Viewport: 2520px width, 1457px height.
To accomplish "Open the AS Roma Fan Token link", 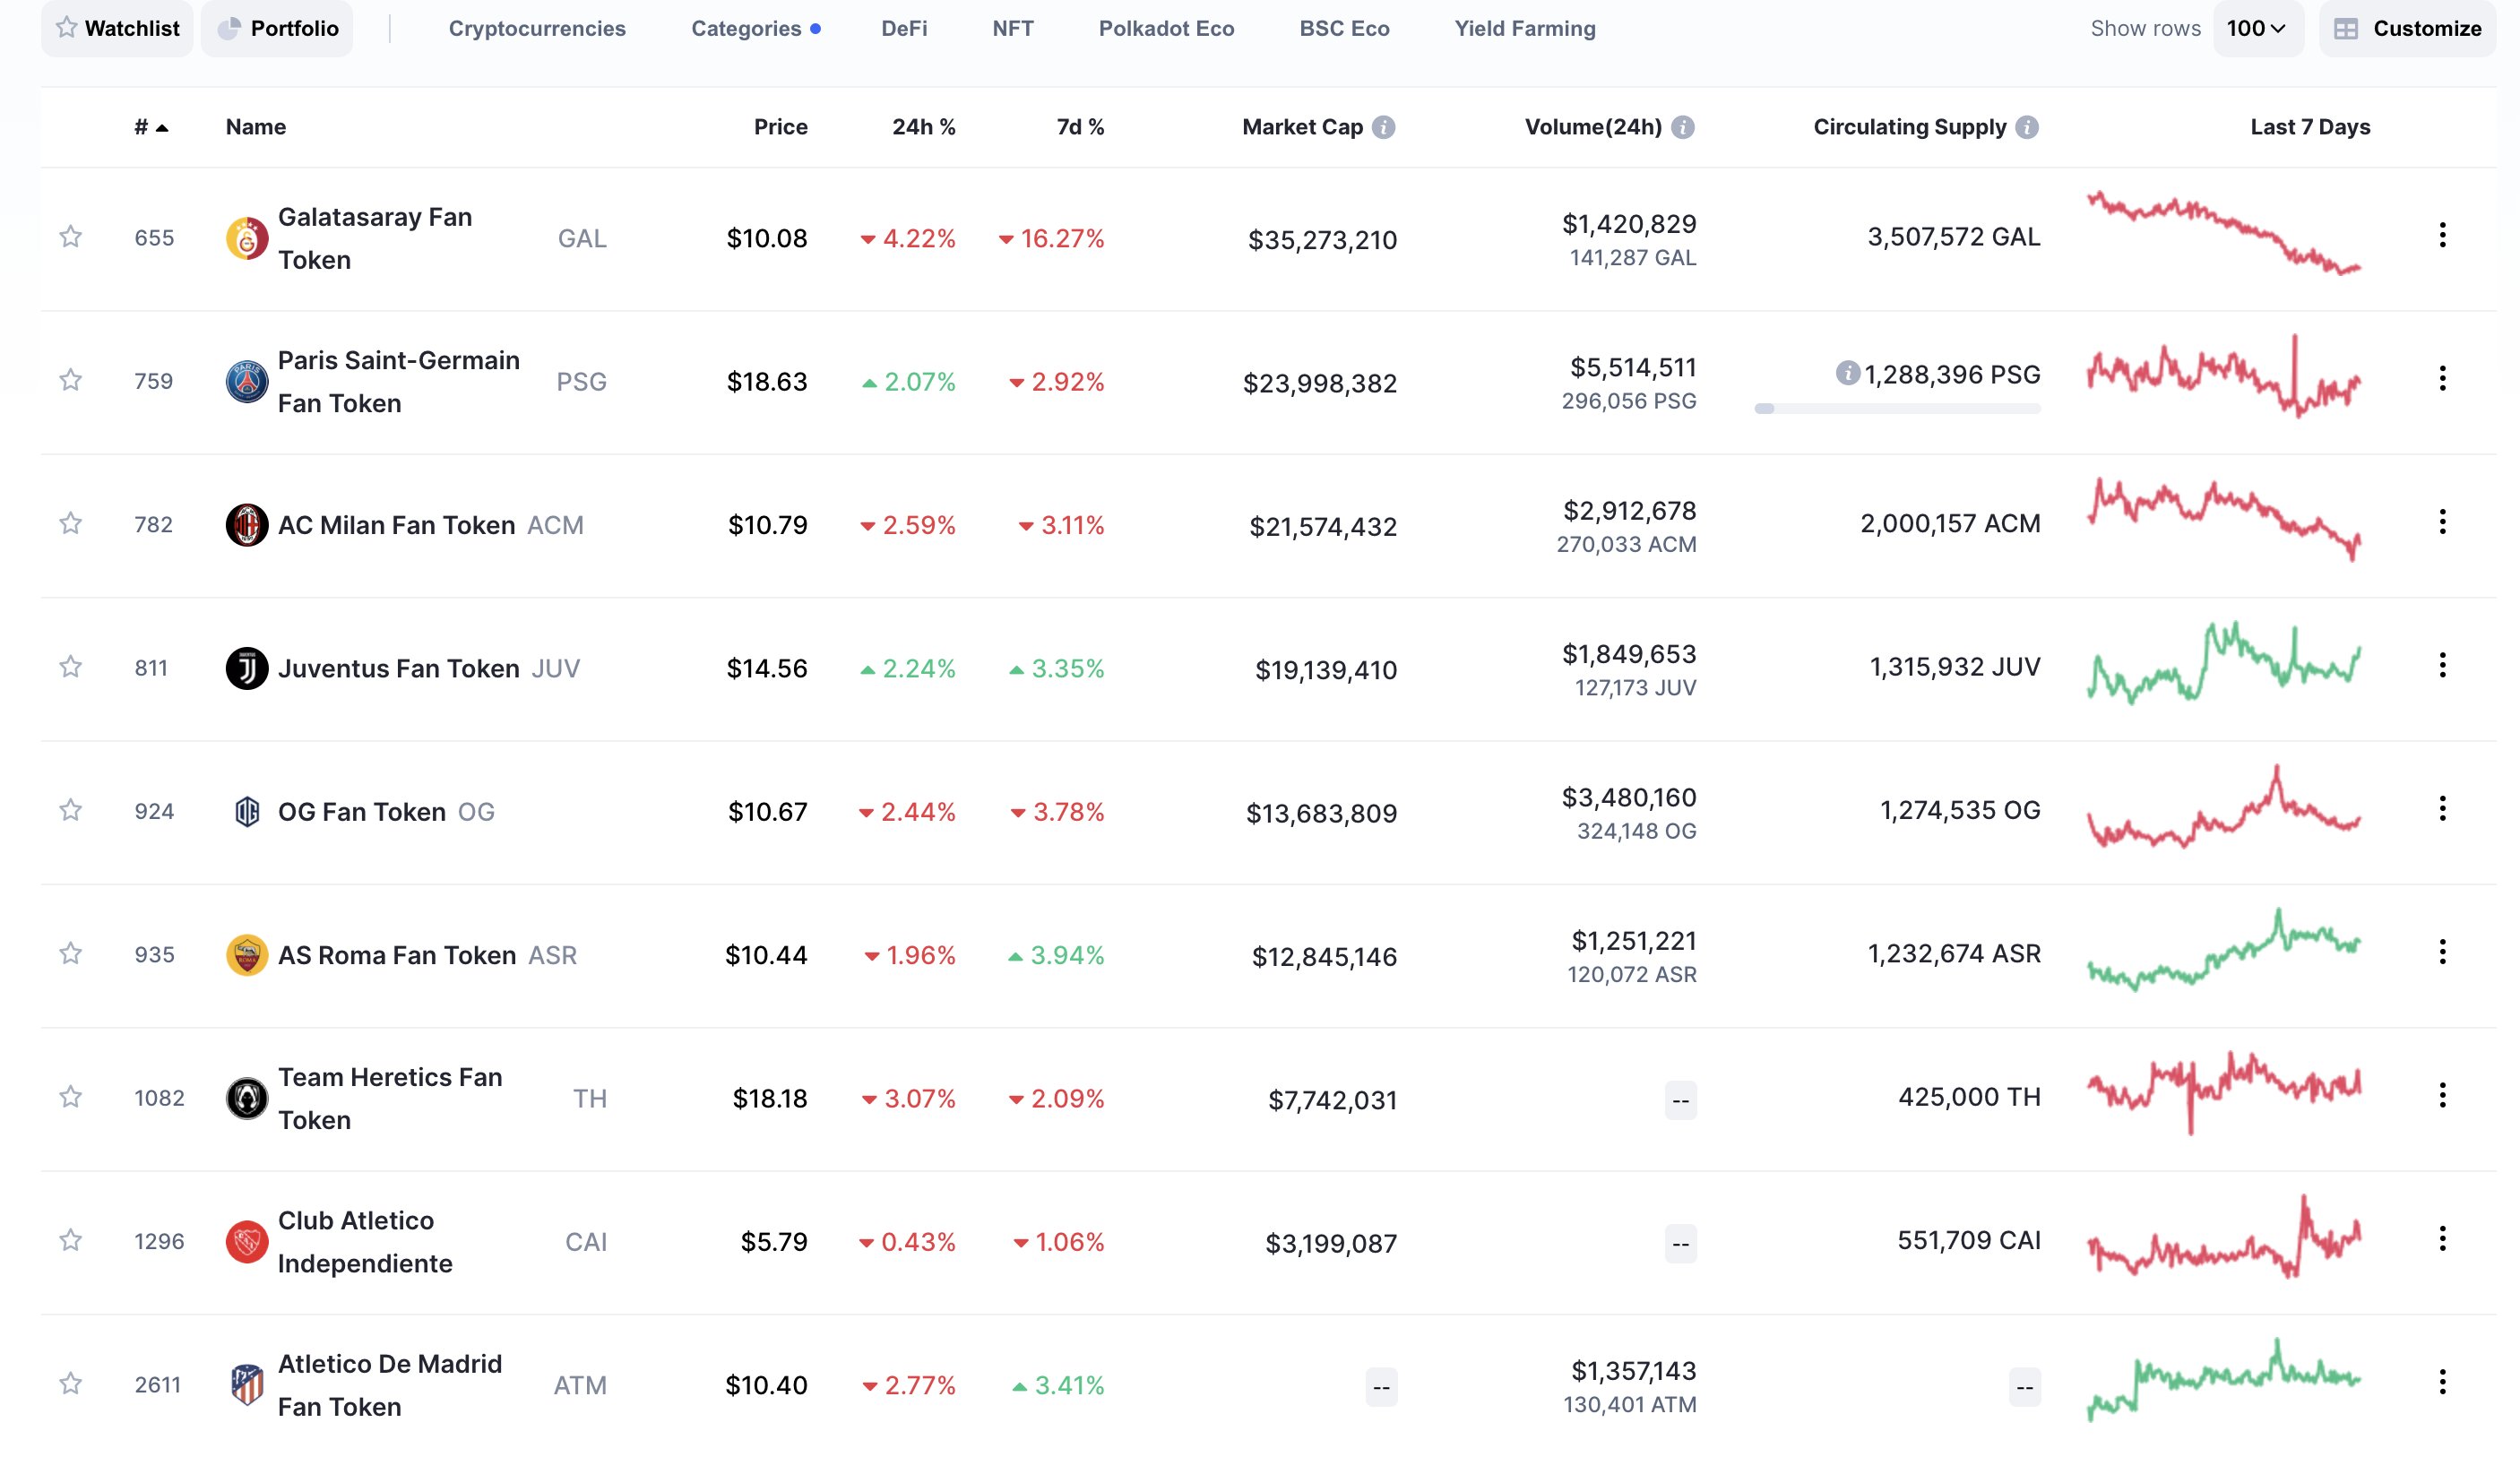I will 396,955.
